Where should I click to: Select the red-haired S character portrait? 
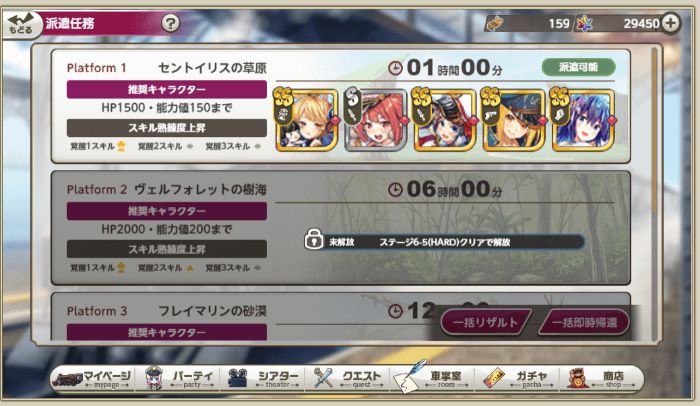point(376,119)
